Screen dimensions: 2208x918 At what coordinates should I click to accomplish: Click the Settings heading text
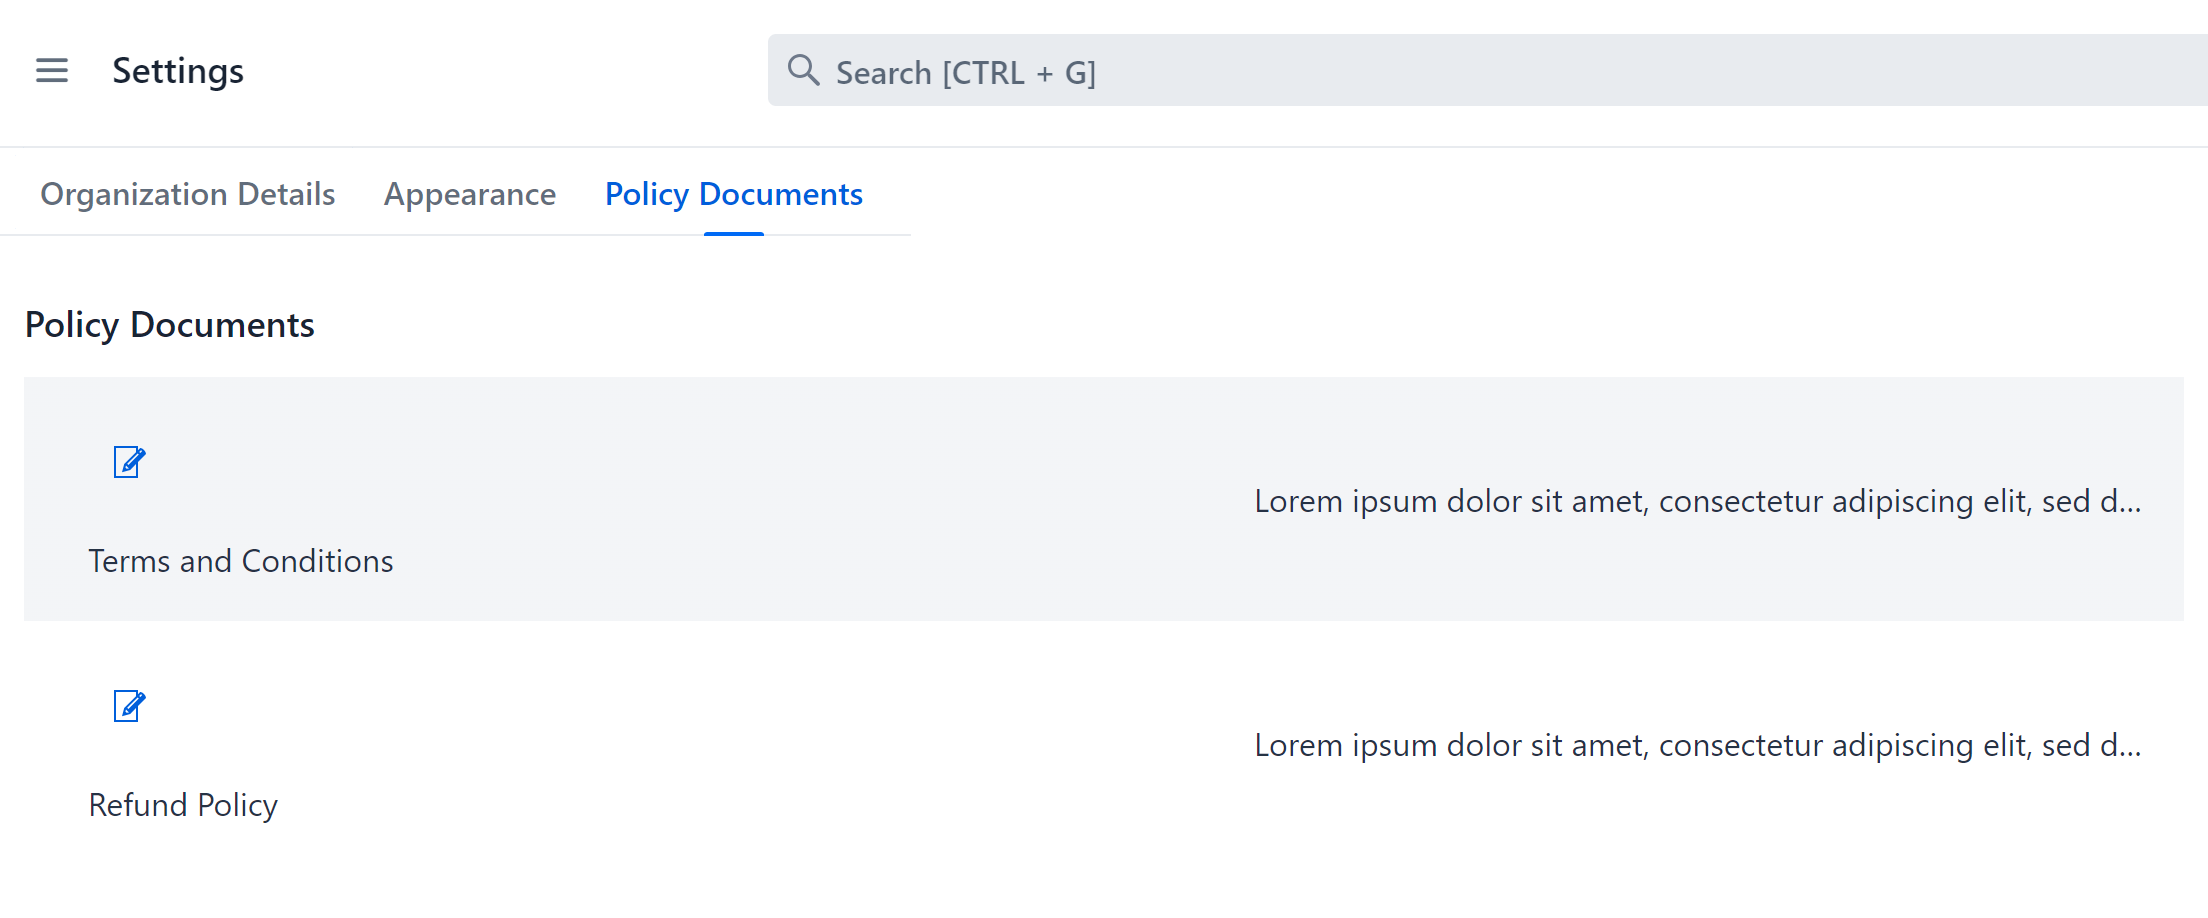click(x=178, y=70)
